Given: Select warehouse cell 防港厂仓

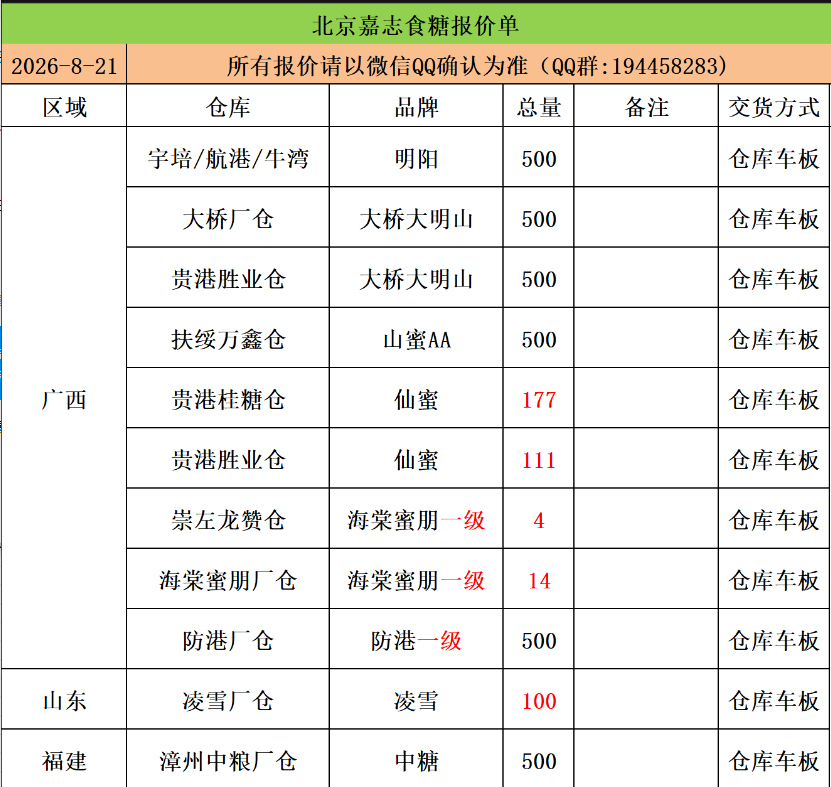Looking at the screenshot, I should 228,640.
